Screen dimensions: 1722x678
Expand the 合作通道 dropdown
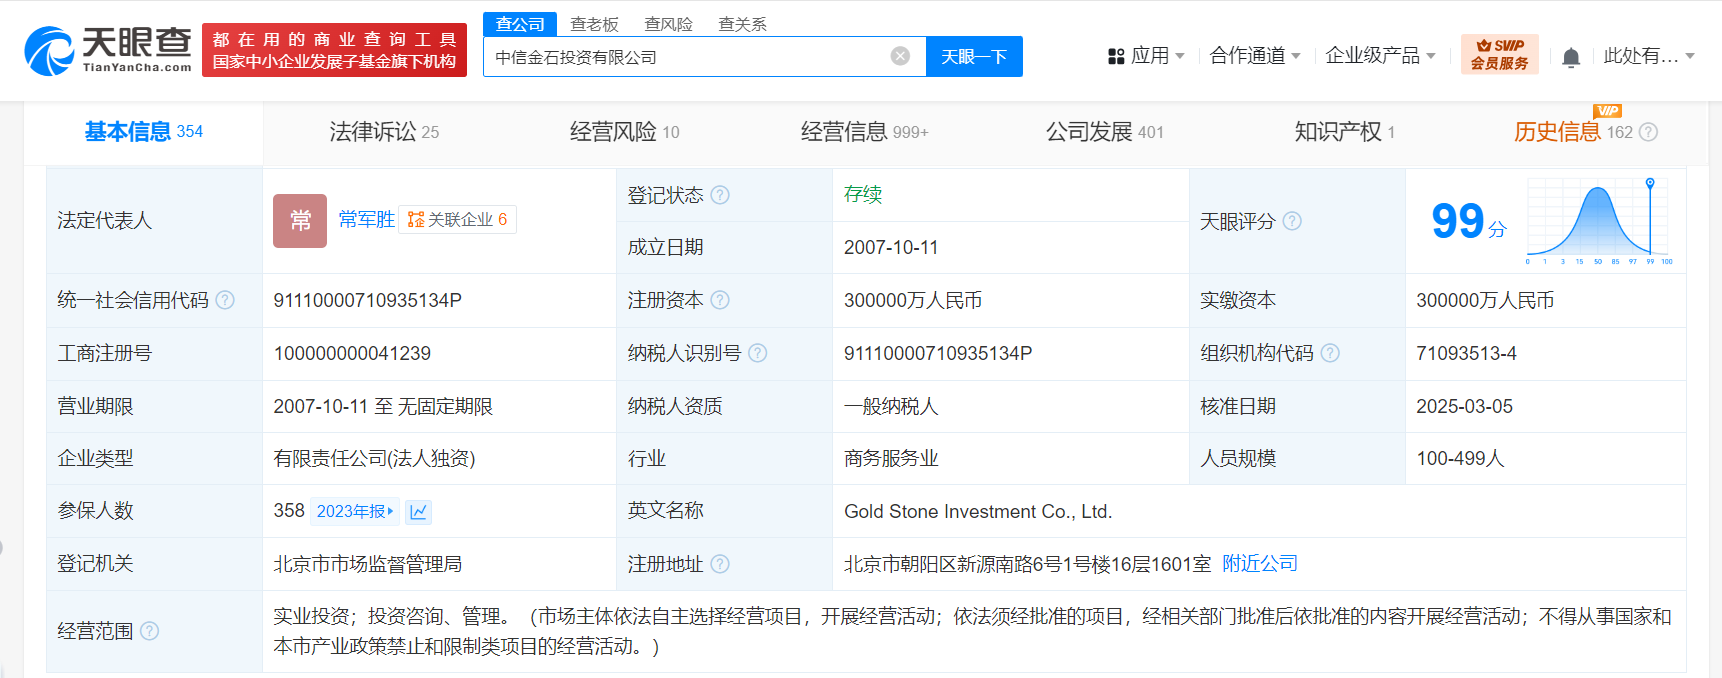[1254, 56]
